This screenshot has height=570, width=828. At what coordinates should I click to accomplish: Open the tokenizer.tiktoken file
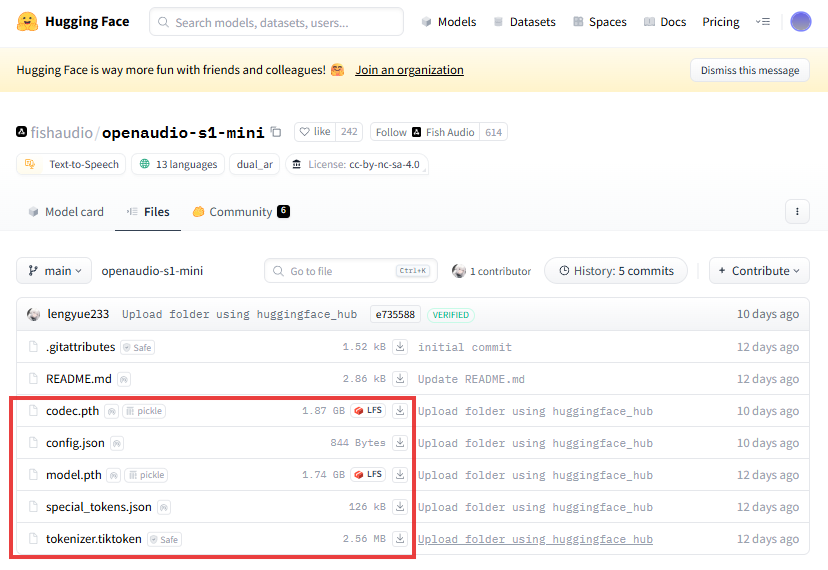click(93, 538)
